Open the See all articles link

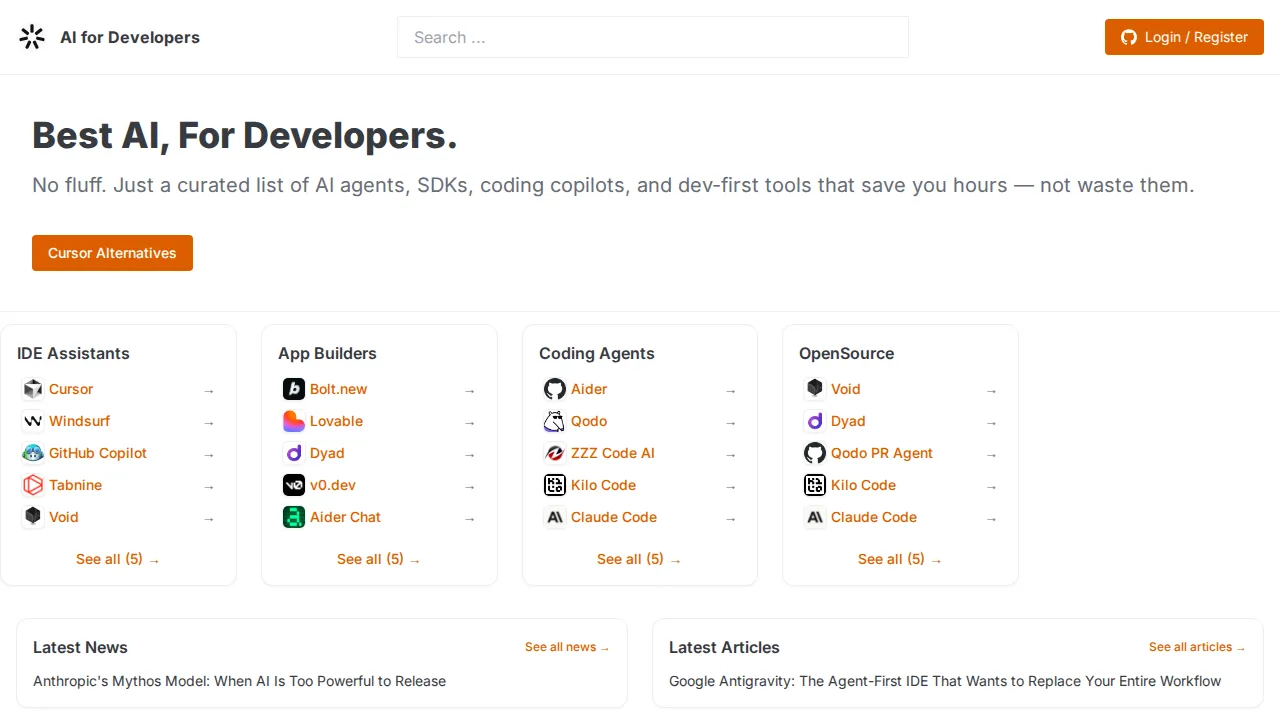coord(1197,647)
